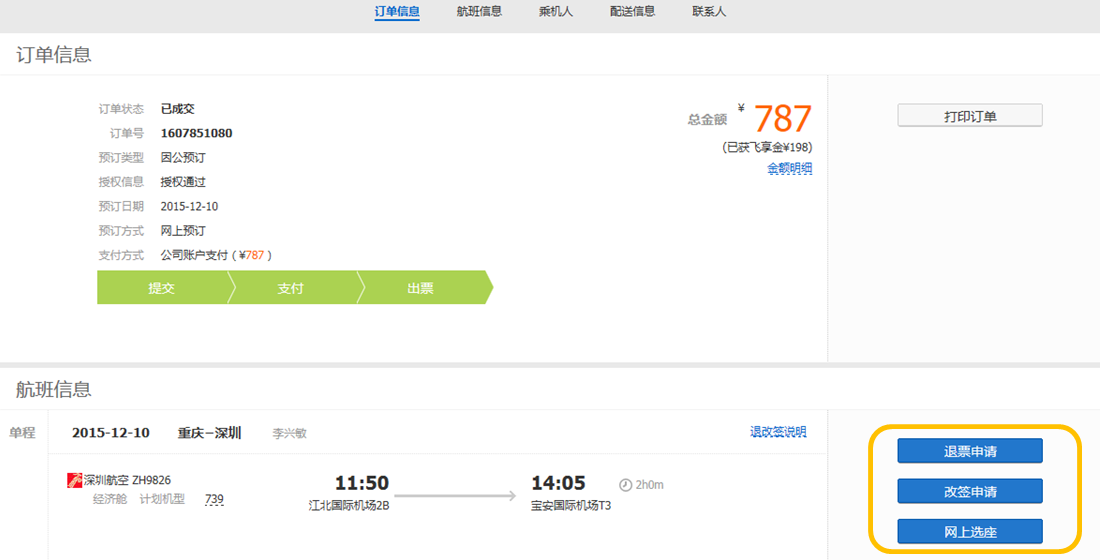This screenshot has width=1100, height=560.
Task: Go to the 乘机人 tab
Action: click(x=556, y=11)
